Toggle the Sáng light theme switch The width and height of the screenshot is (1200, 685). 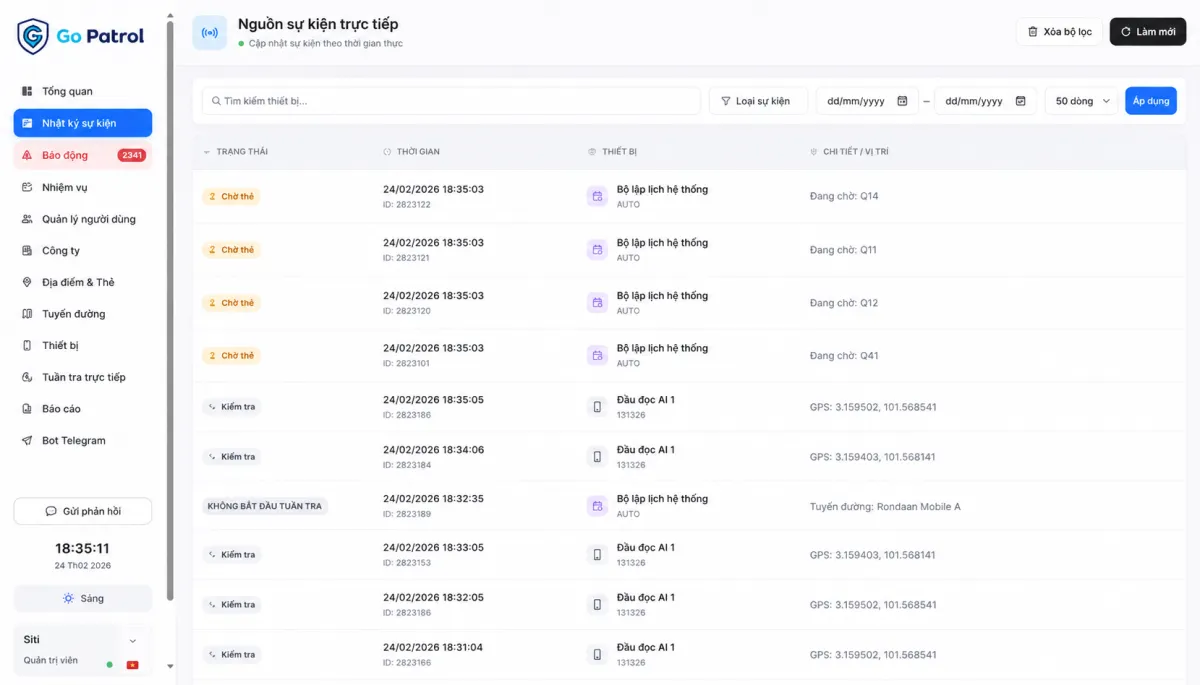pos(83,598)
